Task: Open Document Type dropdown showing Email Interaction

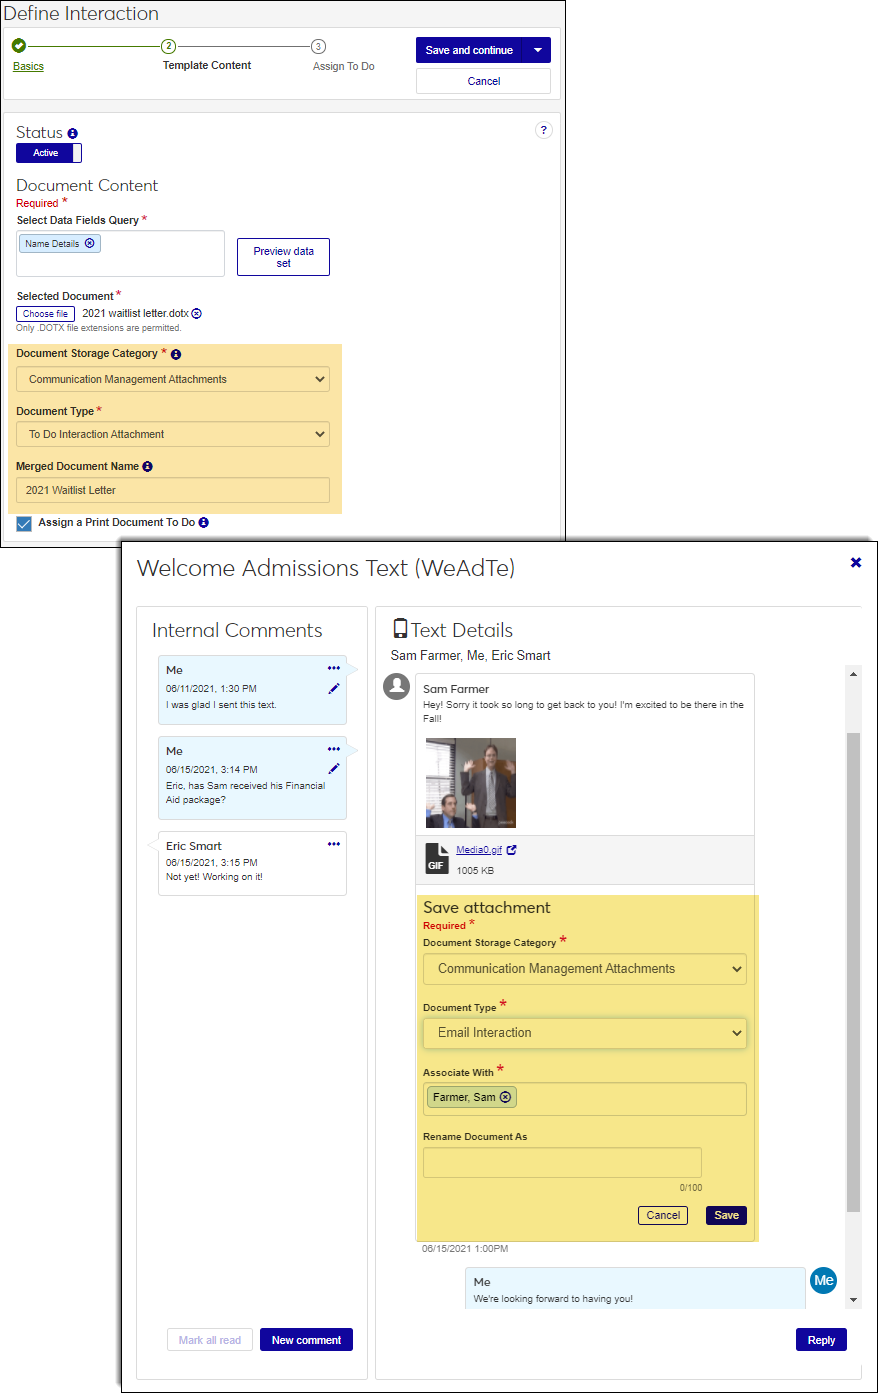Action: [x=584, y=1033]
